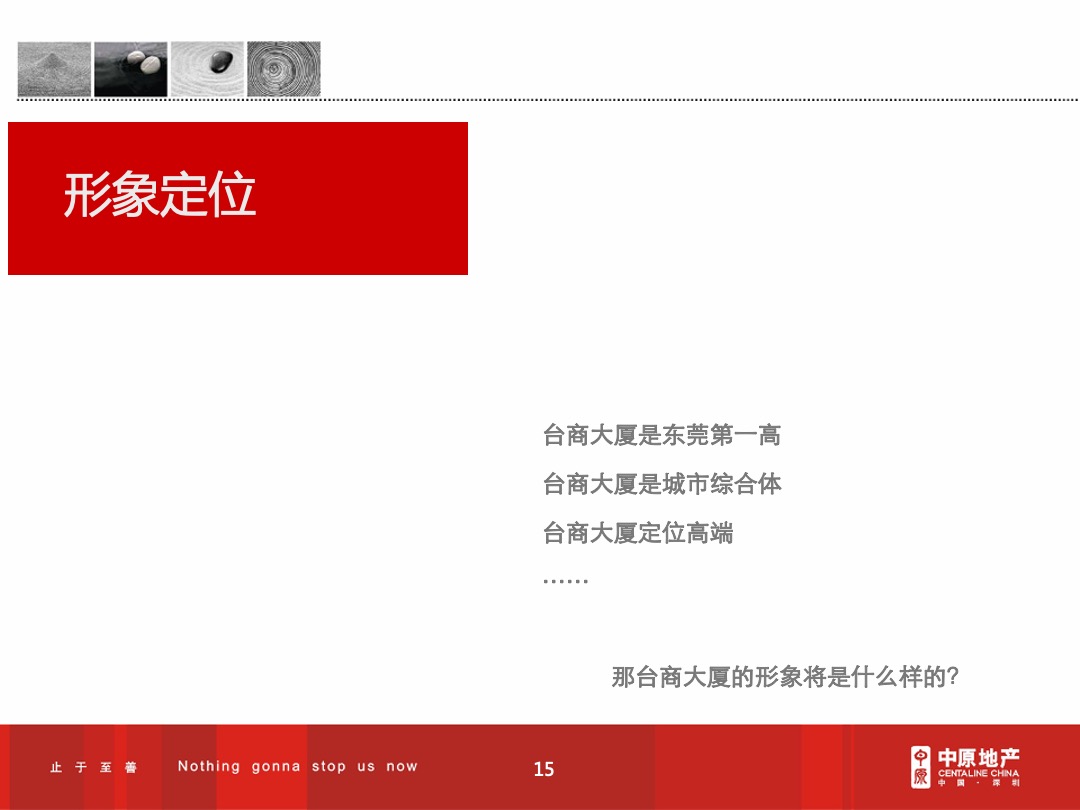The height and width of the screenshot is (810, 1080).
Task: Open the 'Nothing gonna stop us now' slogan
Action: [x=297, y=766]
